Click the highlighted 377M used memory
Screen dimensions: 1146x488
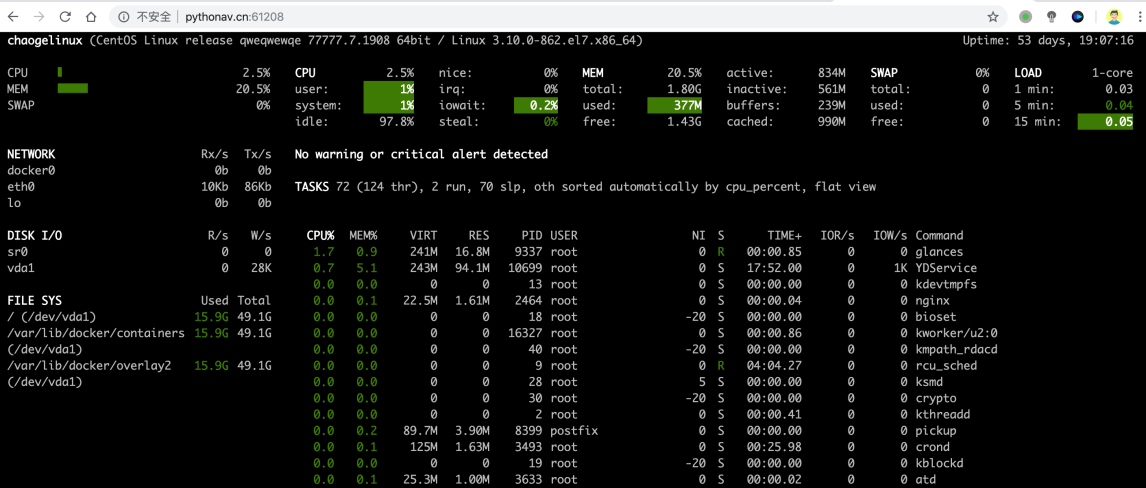tap(675, 105)
